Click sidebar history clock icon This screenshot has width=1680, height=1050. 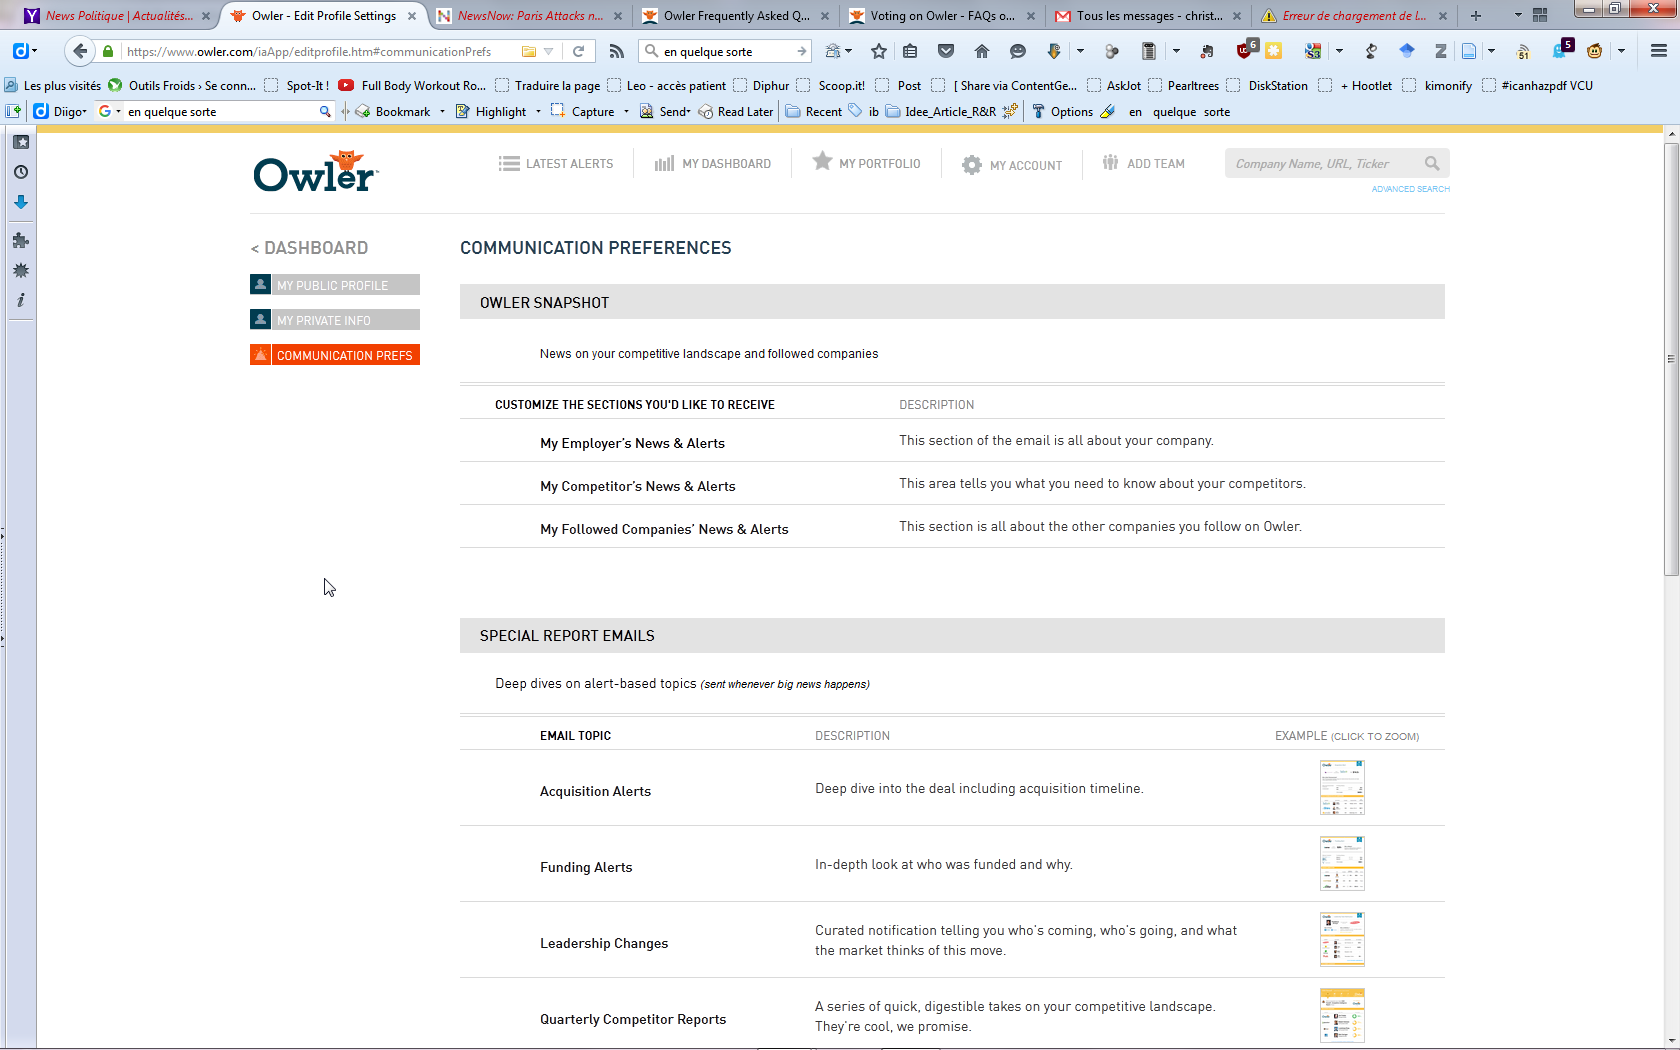[21, 172]
